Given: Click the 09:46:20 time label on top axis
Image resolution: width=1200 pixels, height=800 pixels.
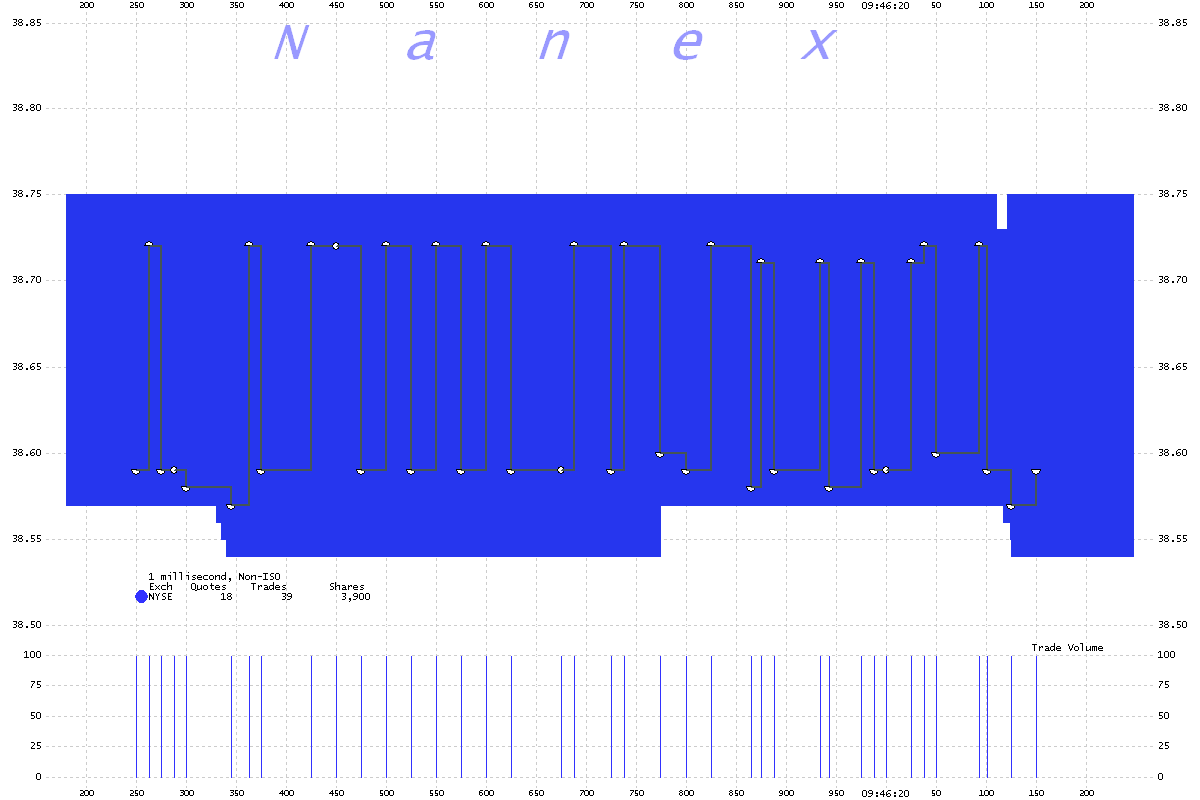Looking at the screenshot, I should (885, 6).
